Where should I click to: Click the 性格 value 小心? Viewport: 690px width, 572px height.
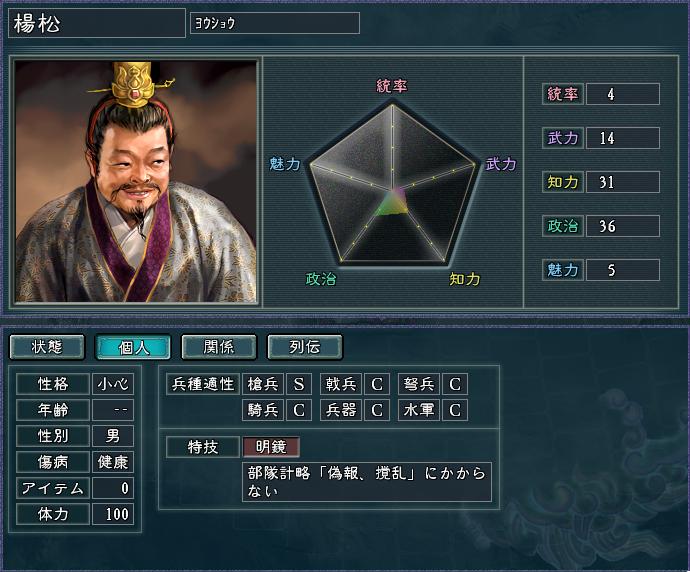tap(113, 384)
